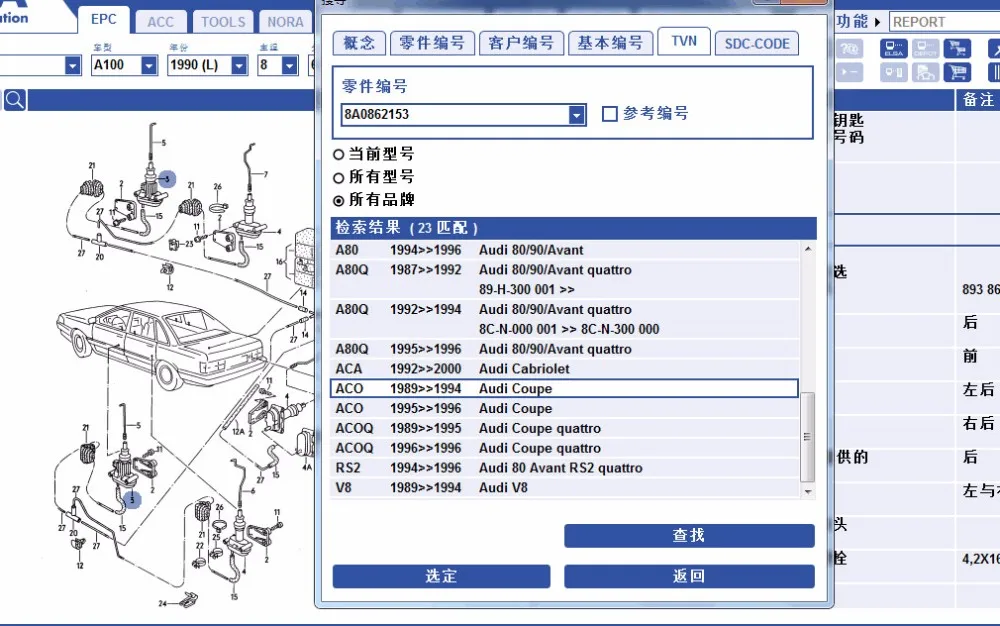The width and height of the screenshot is (1000, 626).
Task: Open the 功能 function menu
Action: (x=857, y=22)
